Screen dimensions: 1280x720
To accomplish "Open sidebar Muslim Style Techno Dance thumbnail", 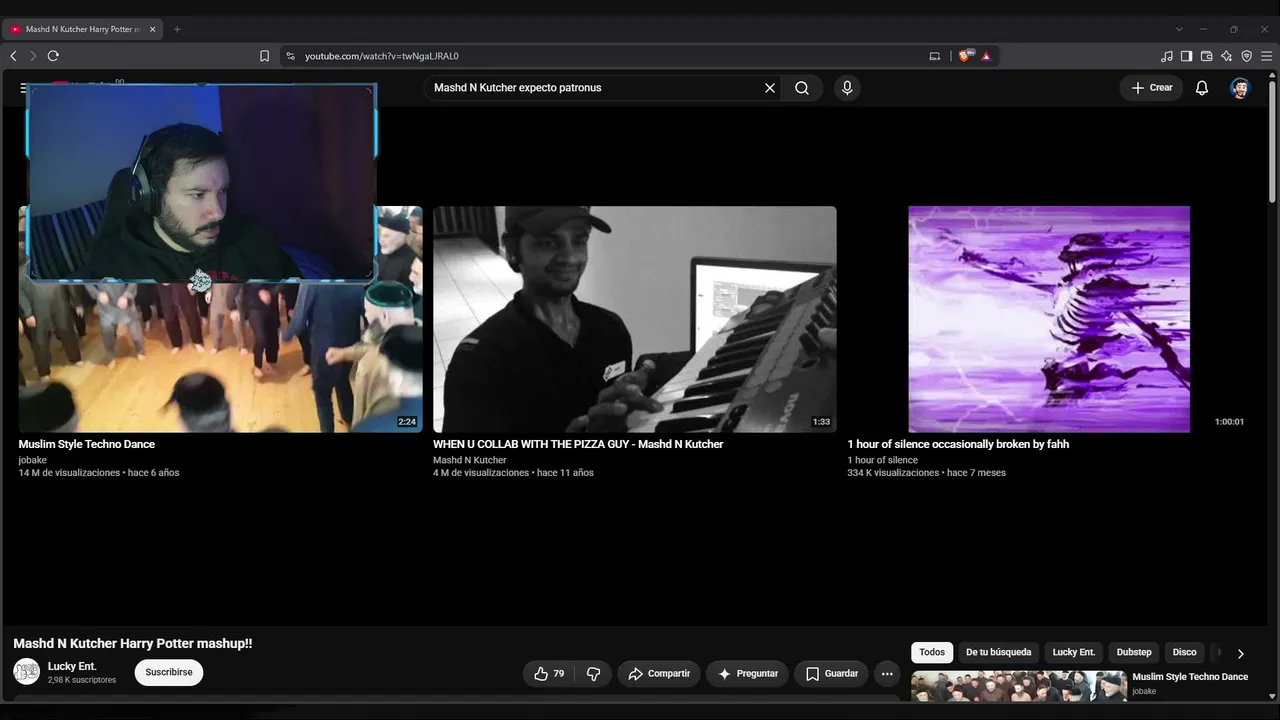I will pyautogui.click(x=1018, y=685).
